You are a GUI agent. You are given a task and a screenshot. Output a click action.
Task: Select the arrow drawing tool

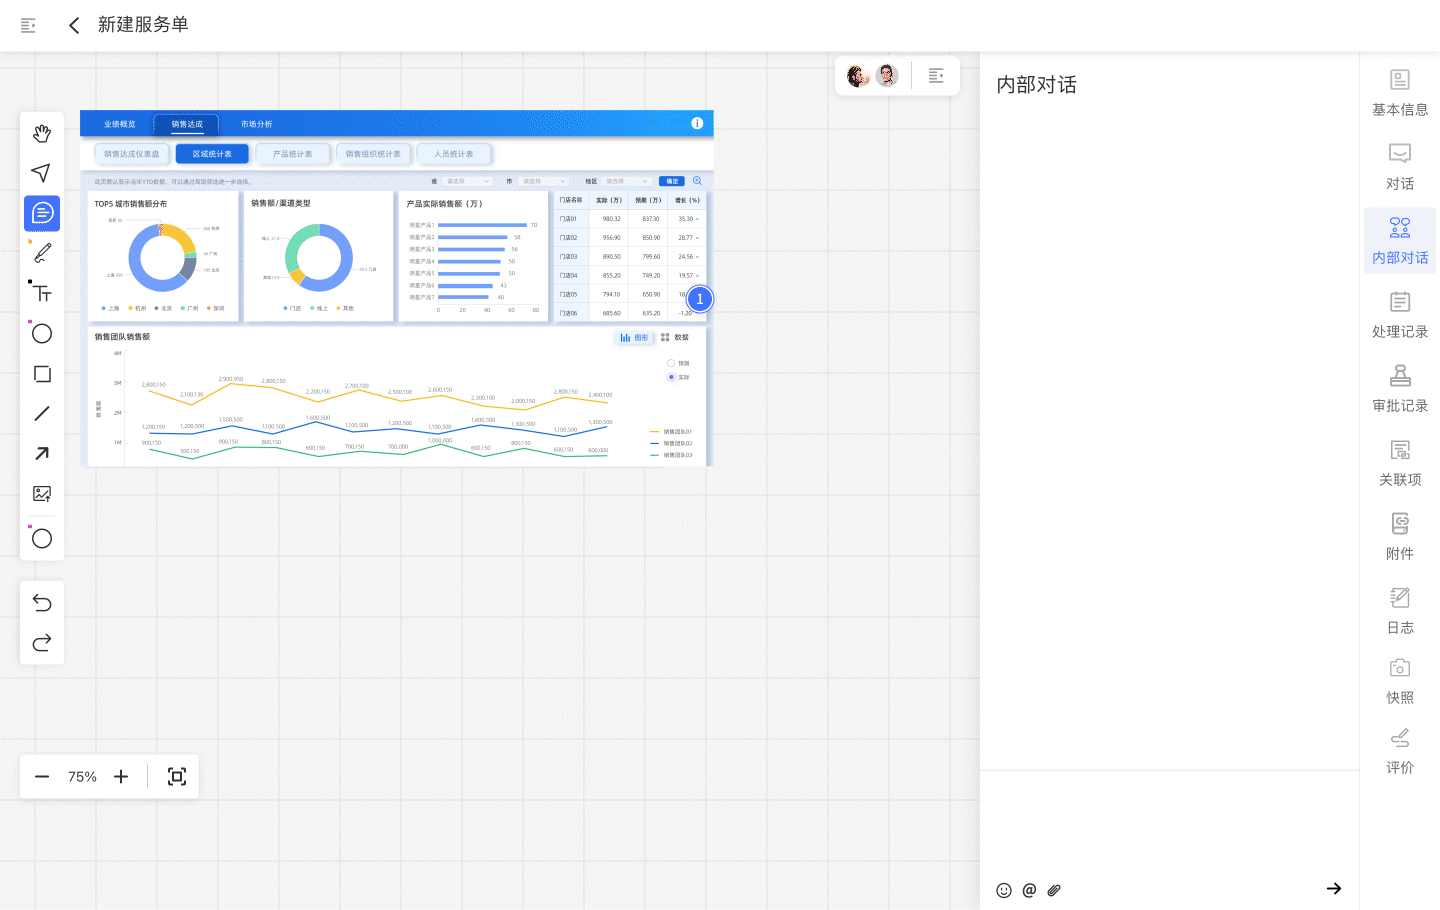[x=42, y=453]
